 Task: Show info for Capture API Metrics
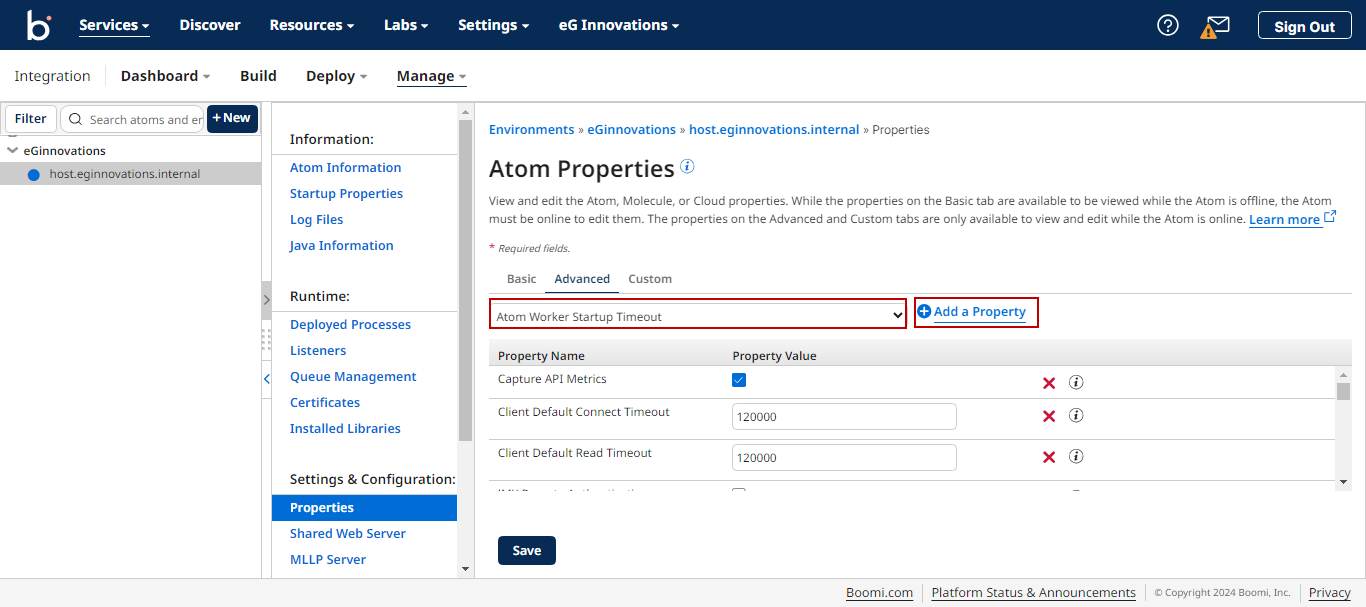click(x=1076, y=382)
